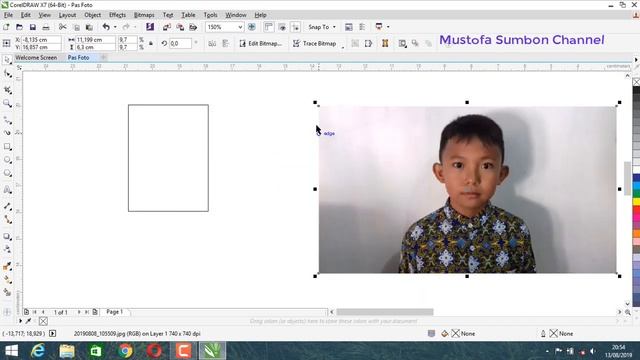This screenshot has height=360, width=640.
Task: Select the Drop Shadow tool
Action: [x=7, y=237]
